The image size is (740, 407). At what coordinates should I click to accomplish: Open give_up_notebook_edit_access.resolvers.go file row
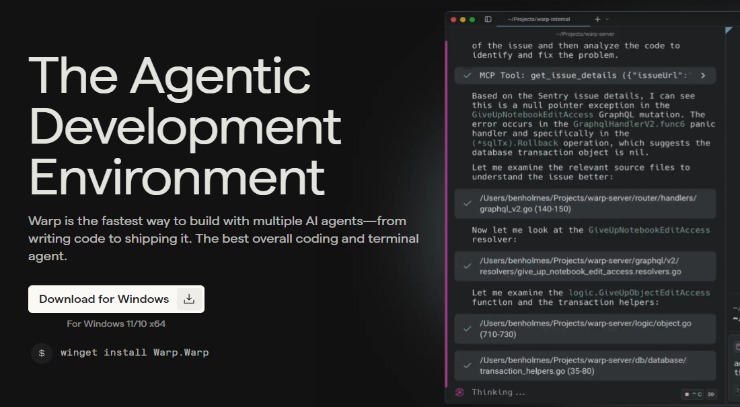585,266
